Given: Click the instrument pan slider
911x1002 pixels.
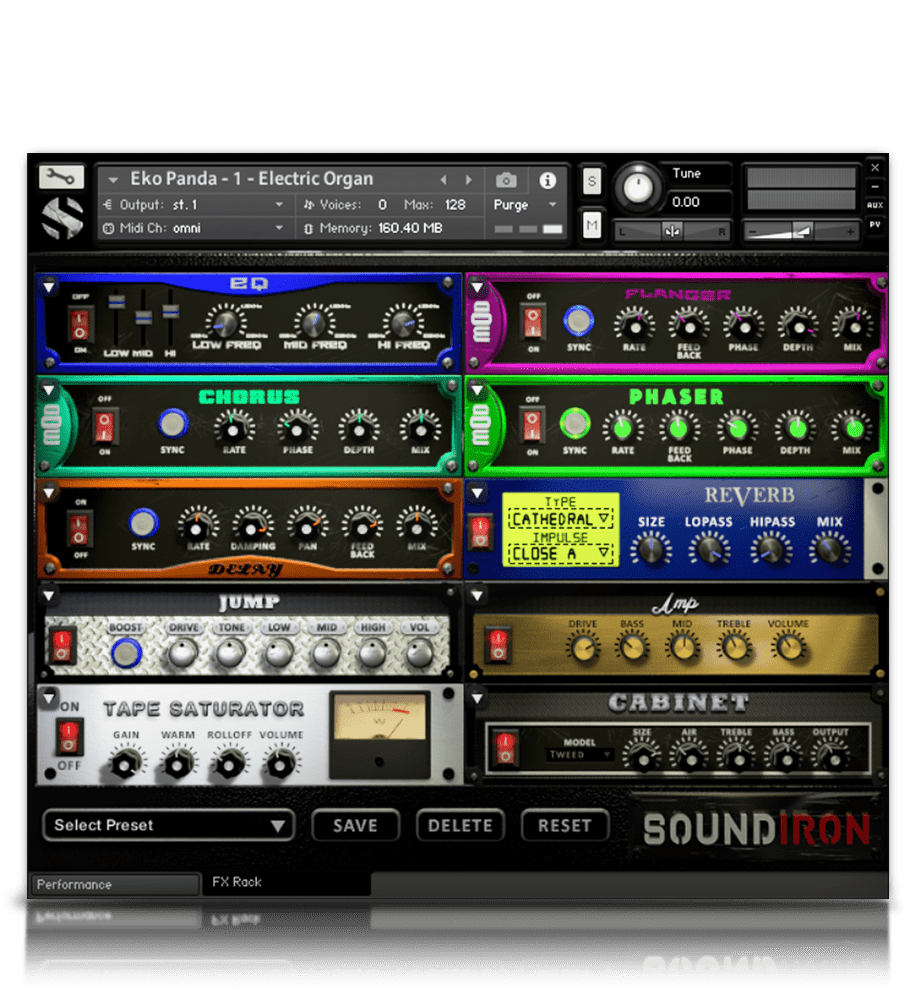Looking at the screenshot, I should [x=671, y=231].
